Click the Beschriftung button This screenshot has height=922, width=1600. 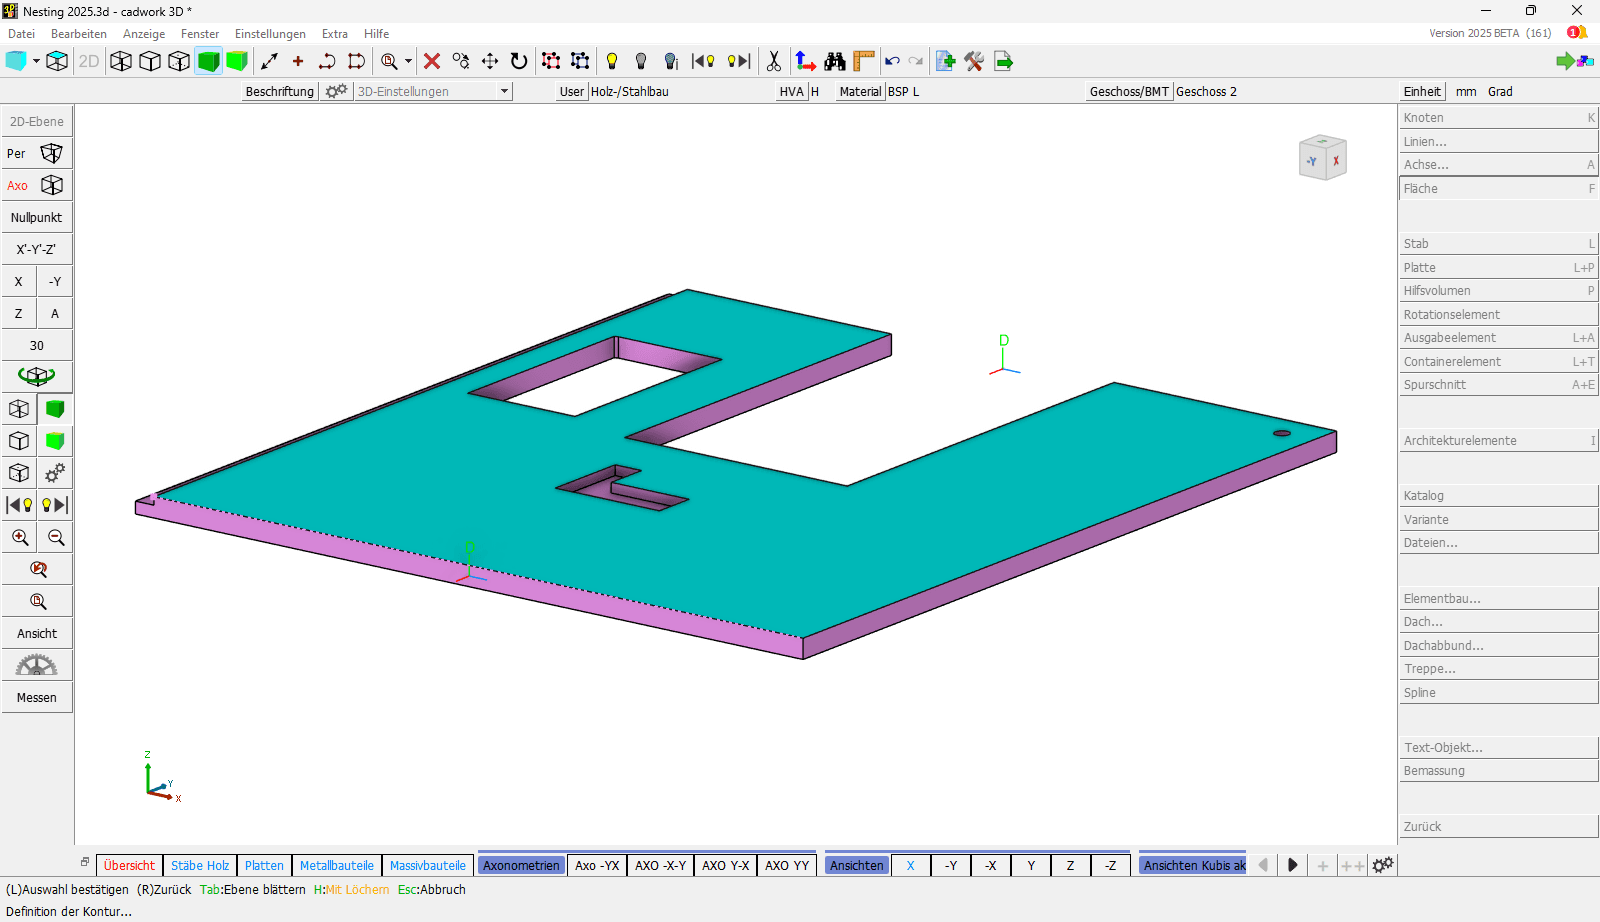280,91
